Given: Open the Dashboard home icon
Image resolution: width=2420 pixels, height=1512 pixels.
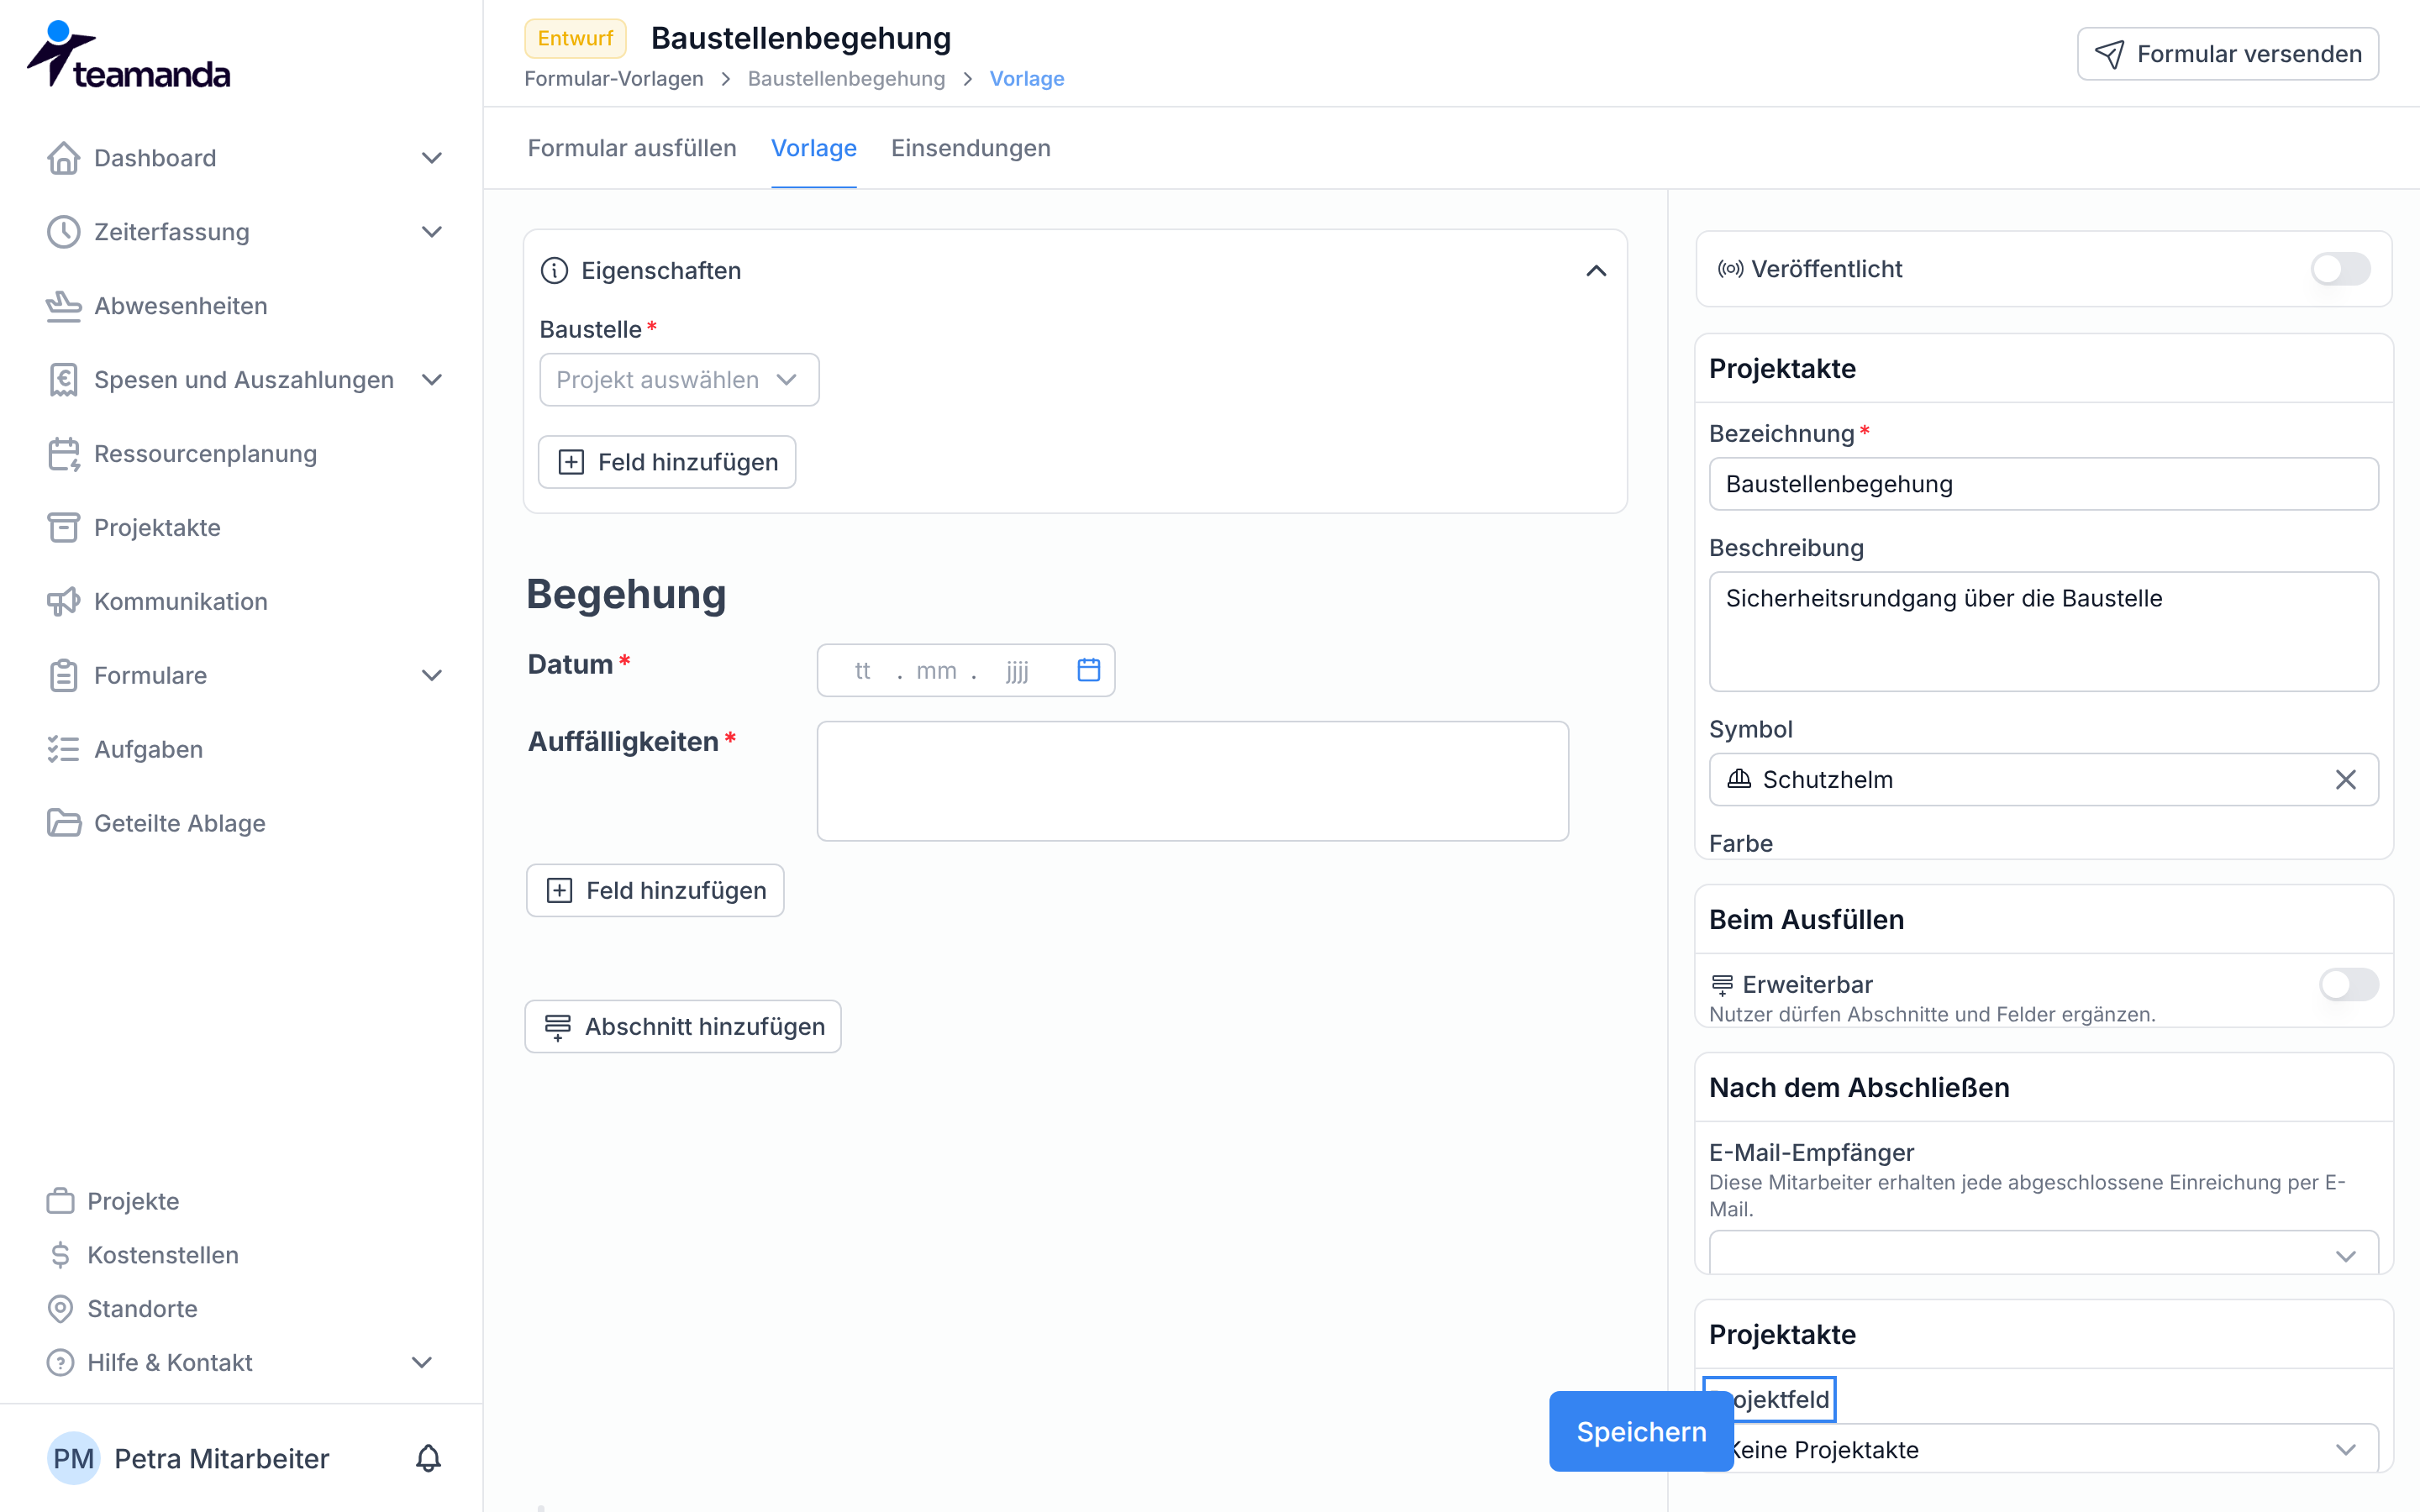Looking at the screenshot, I should [x=63, y=158].
